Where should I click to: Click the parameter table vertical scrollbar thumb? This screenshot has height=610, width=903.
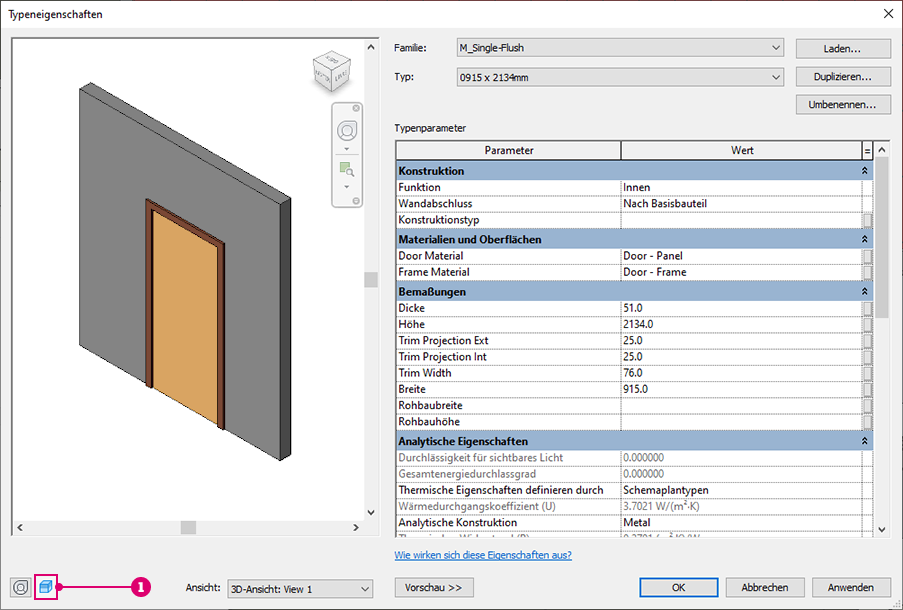point(882,238)
